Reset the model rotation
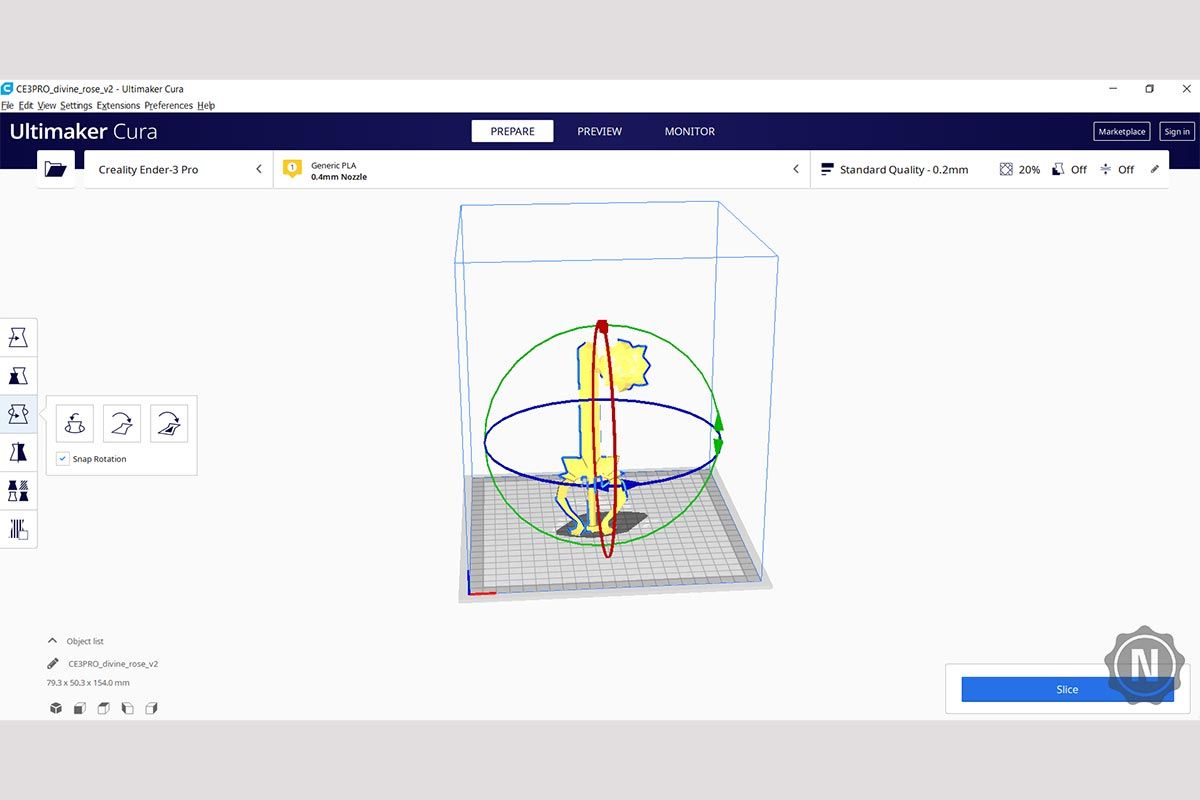 [75, 423]
